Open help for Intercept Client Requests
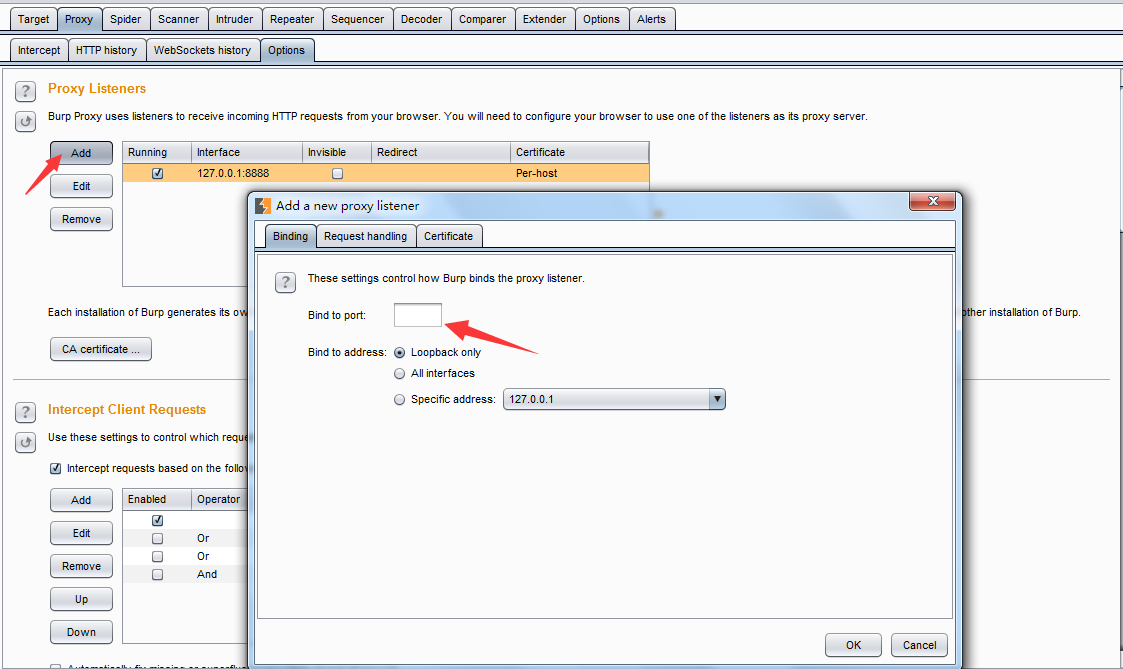Viewport: 1123px width, 669px height. [x=25, y=412]
